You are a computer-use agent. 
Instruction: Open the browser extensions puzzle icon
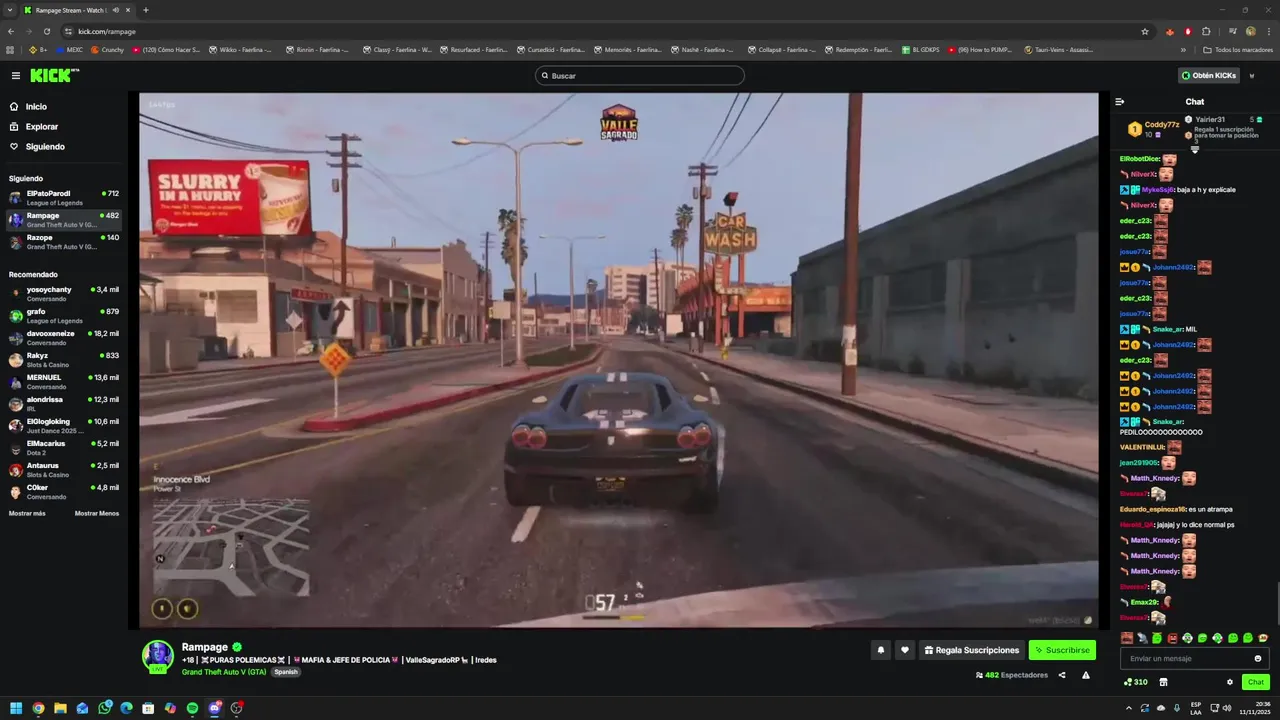click(x=1206, y=31)
